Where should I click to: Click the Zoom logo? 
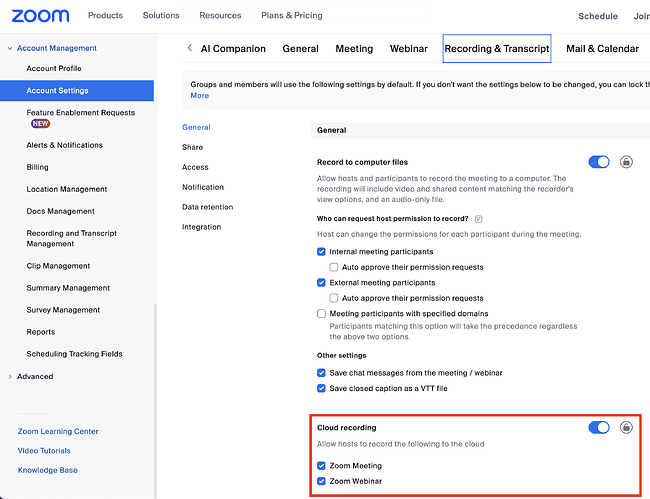point(41,16)
